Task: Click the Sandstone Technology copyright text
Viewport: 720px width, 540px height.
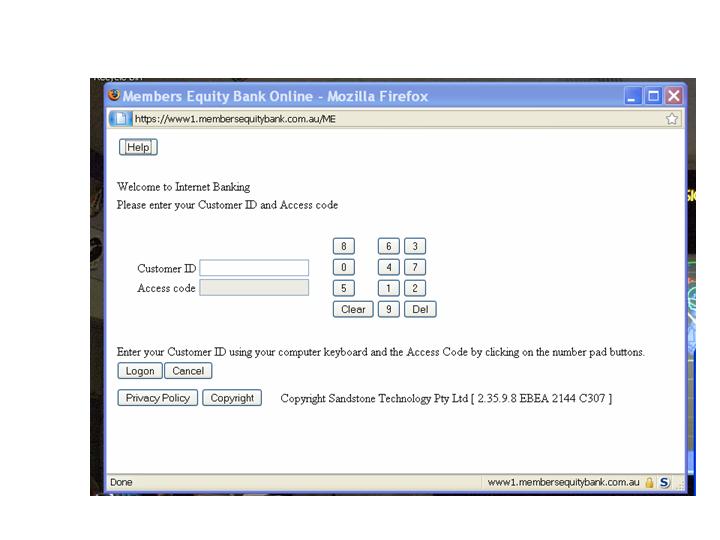Action: click(446, 399)
